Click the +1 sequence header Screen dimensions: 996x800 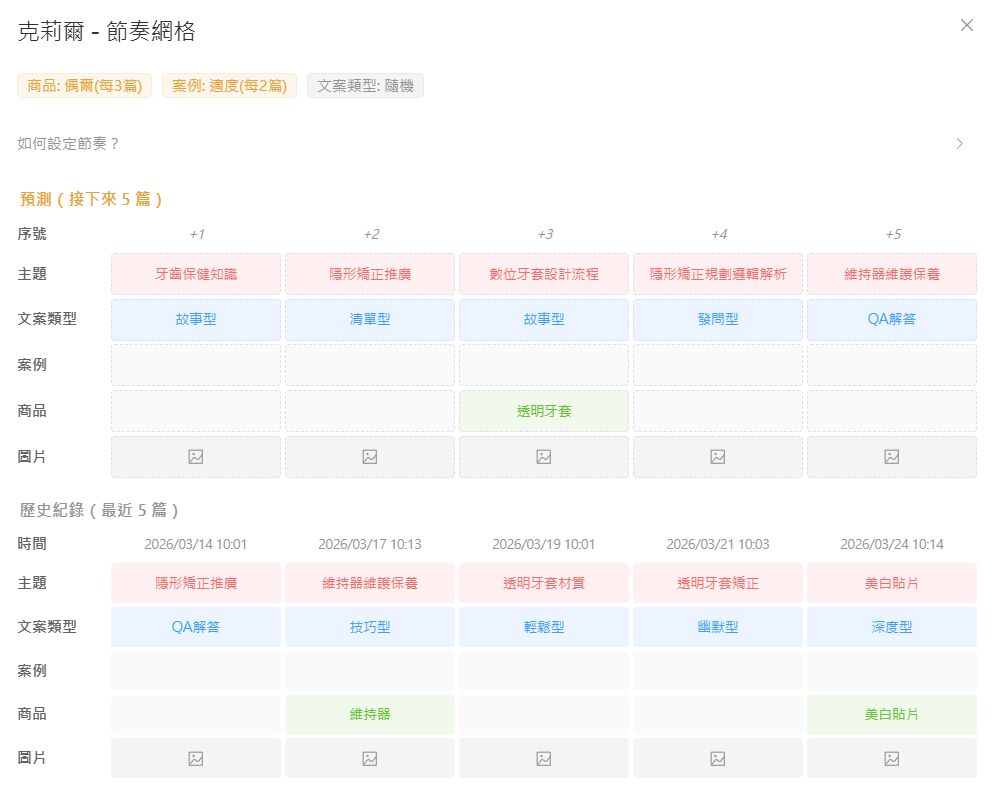coord(197,234)
